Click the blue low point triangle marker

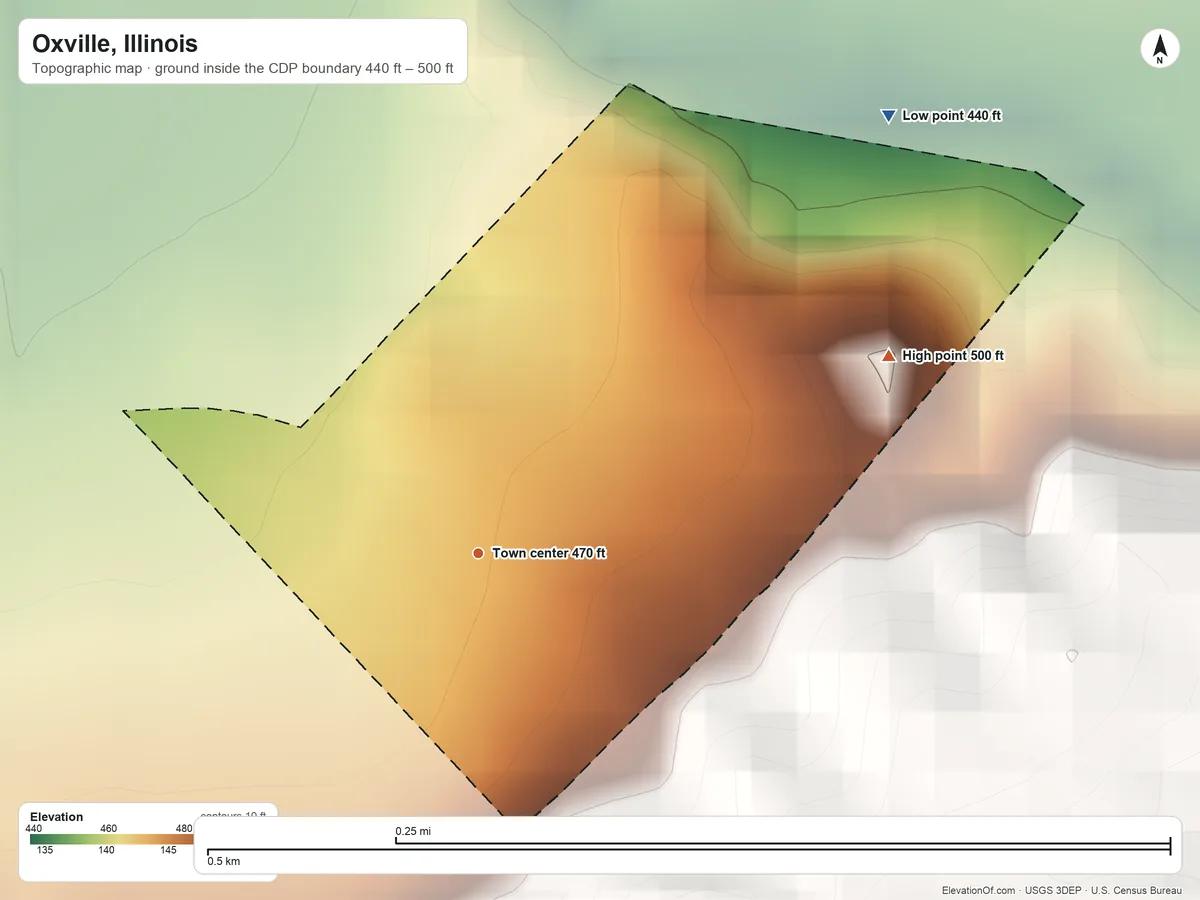[x=888, y=116]
